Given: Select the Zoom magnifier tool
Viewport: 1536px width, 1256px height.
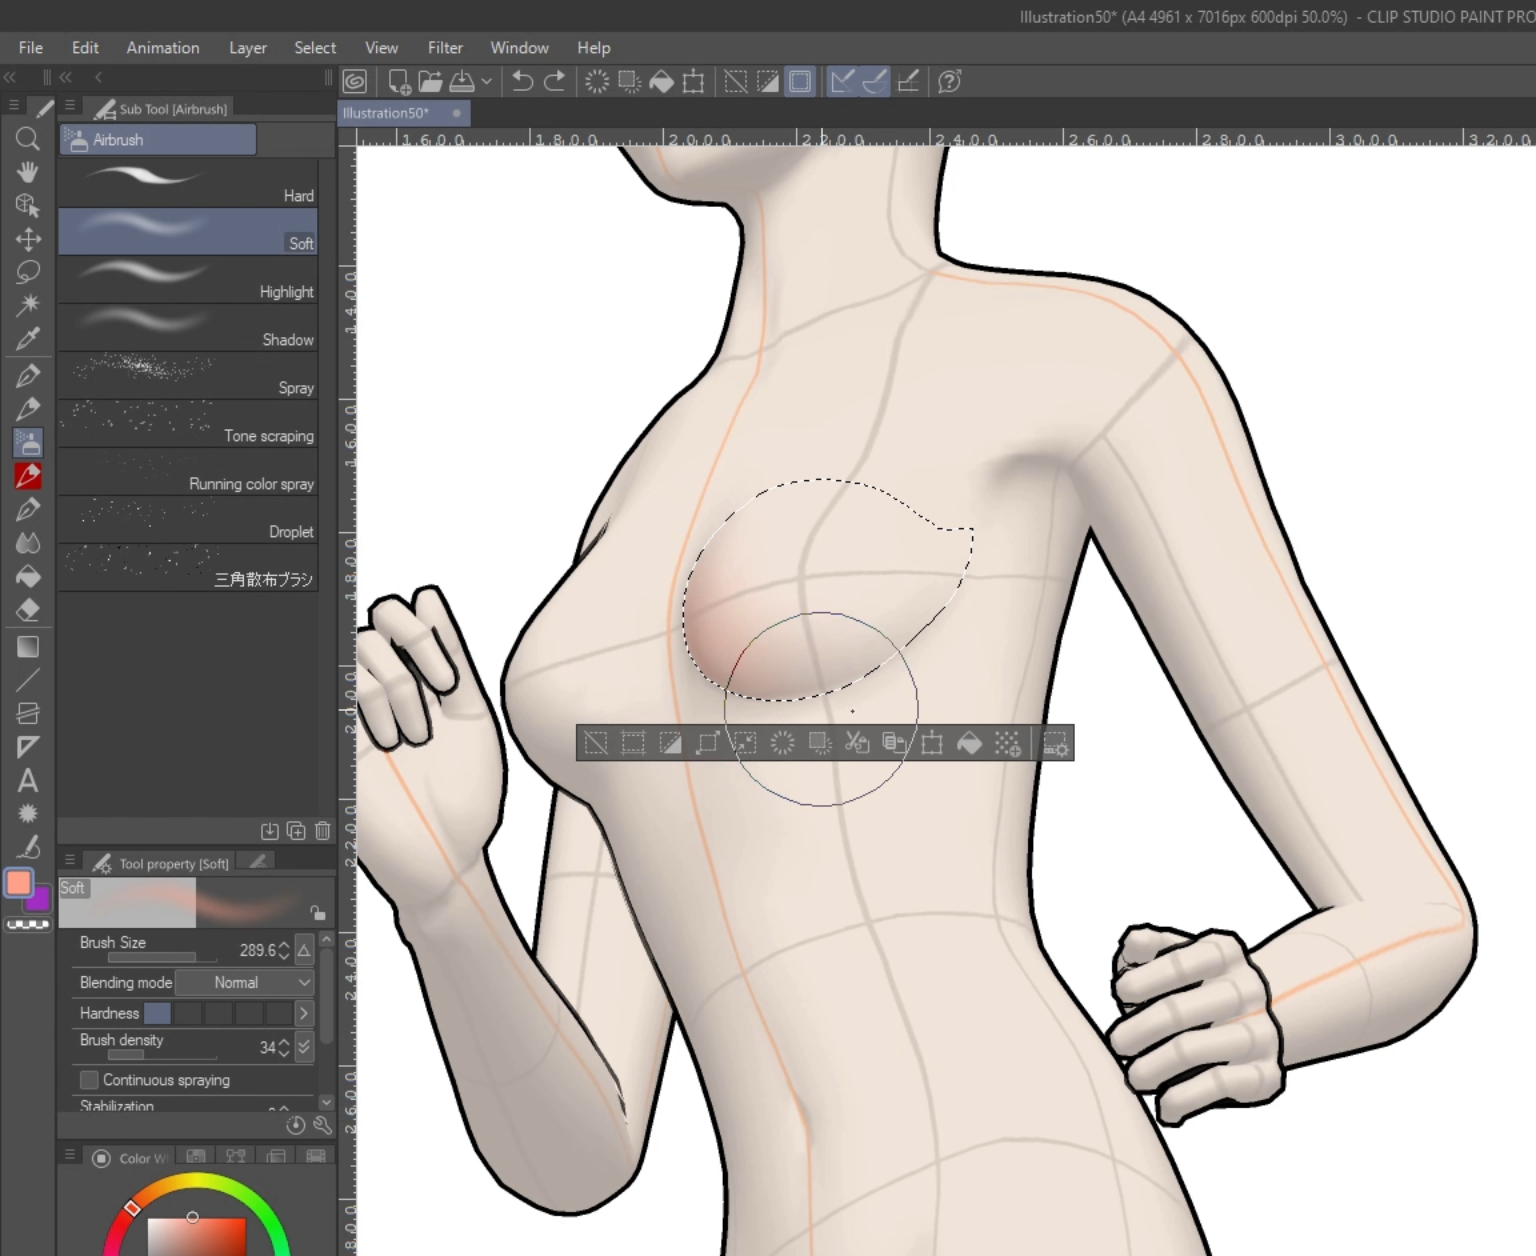Looking at the screenshot, I should [27, 139].
